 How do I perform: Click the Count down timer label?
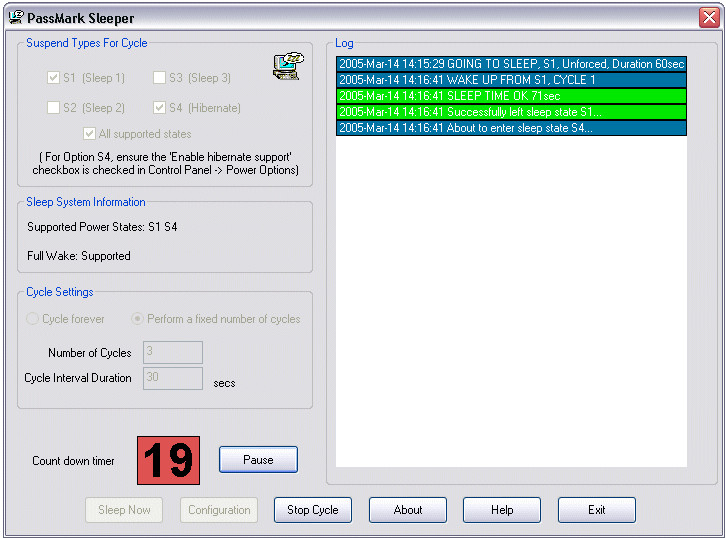coord(73,461)
